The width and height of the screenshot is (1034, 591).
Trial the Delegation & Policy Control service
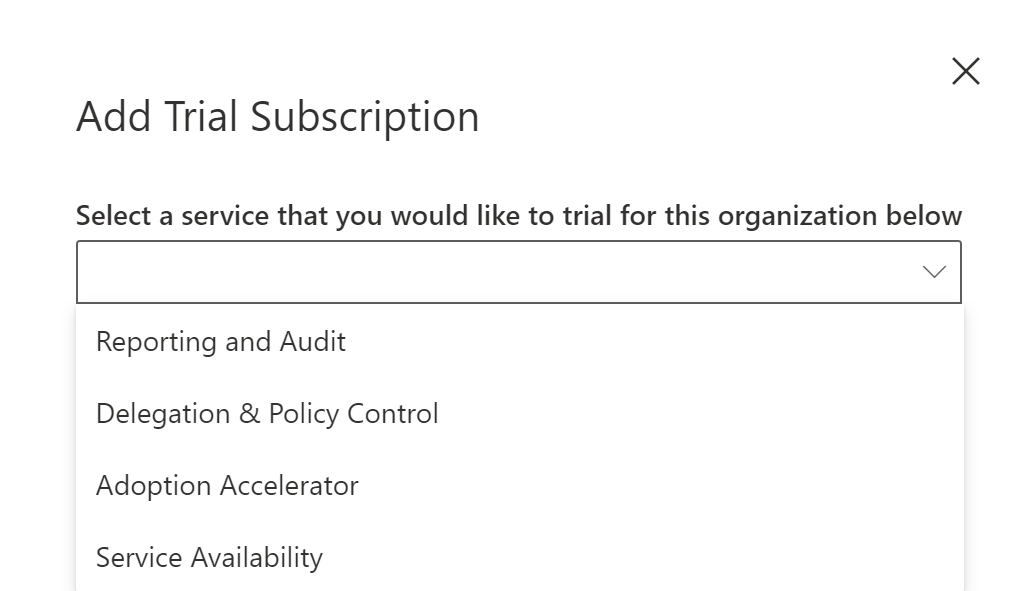tap(267, 414)
